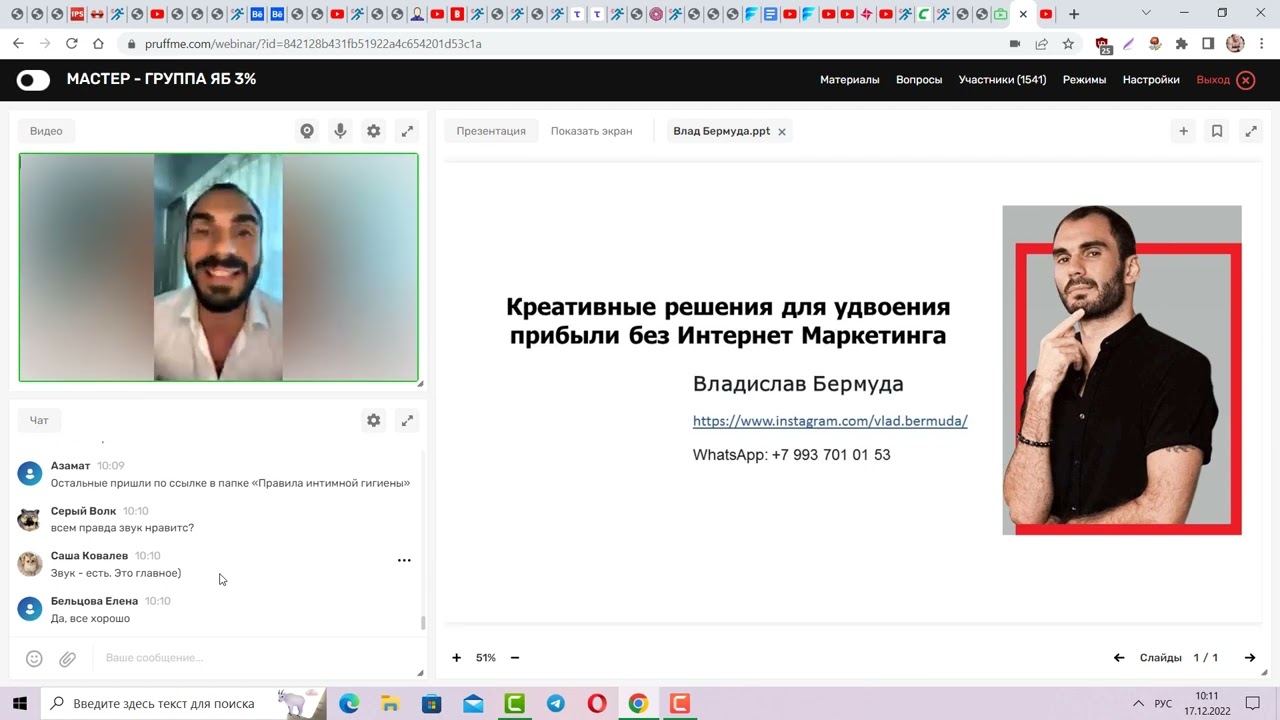Screen dimensions: 1280x720
Task: Mute the microphone in the video panel
Action: click(x=340, y=131)
